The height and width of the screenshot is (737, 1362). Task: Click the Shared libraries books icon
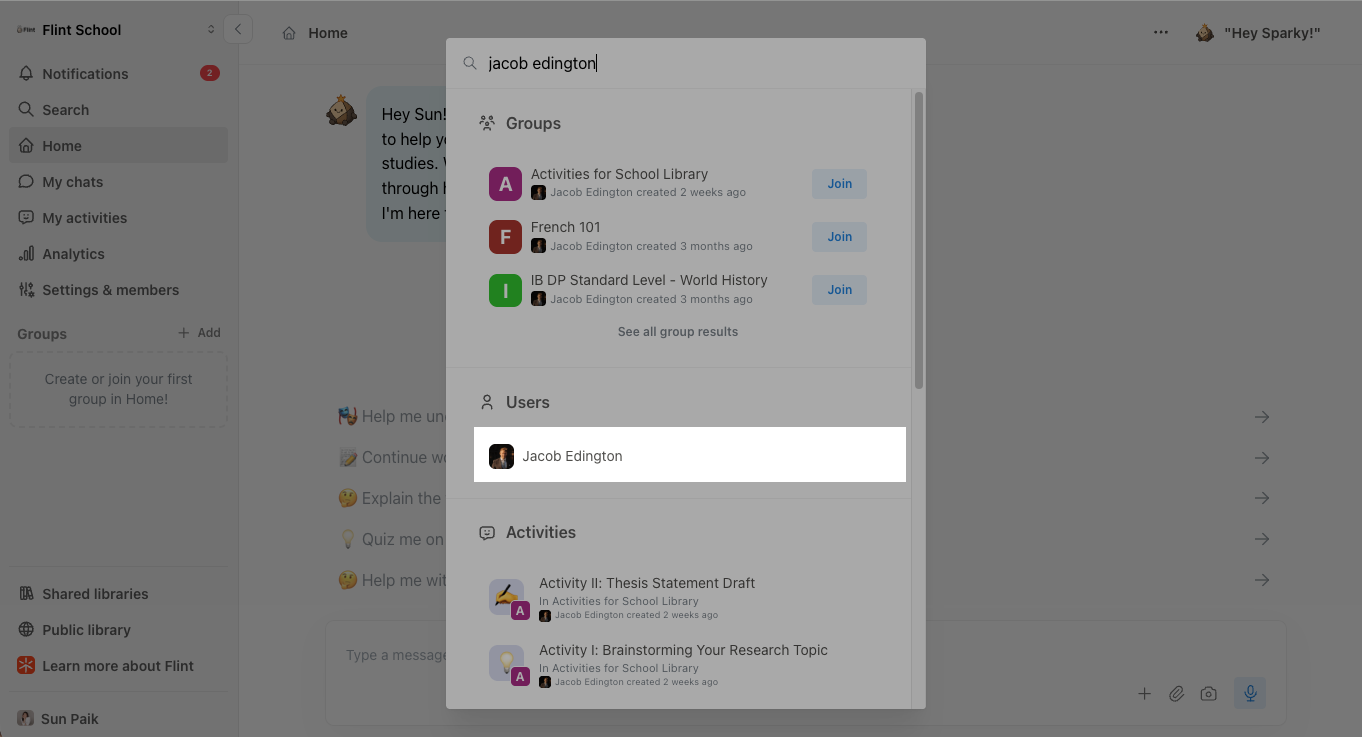pyautogui.click(x=26, y=594)
